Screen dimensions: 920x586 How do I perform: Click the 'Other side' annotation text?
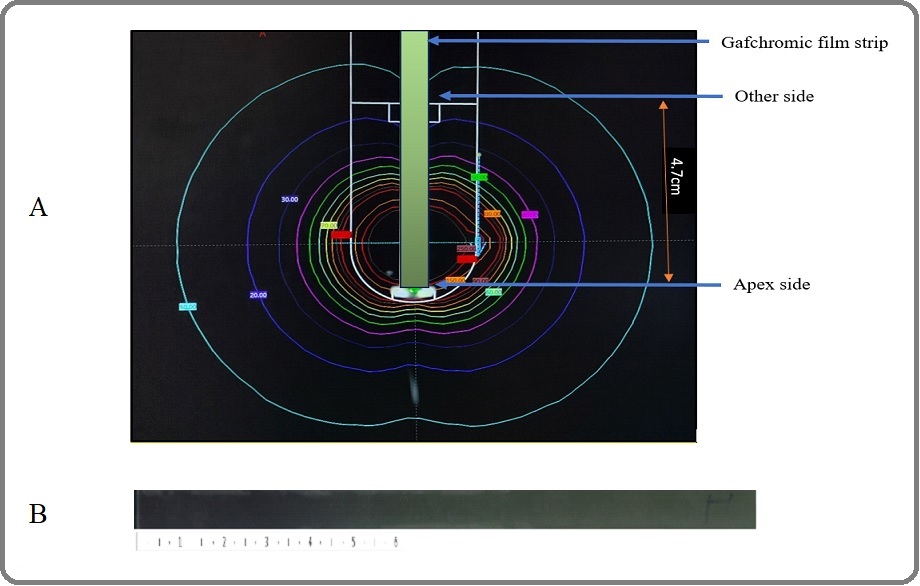[x=774, y=97]
